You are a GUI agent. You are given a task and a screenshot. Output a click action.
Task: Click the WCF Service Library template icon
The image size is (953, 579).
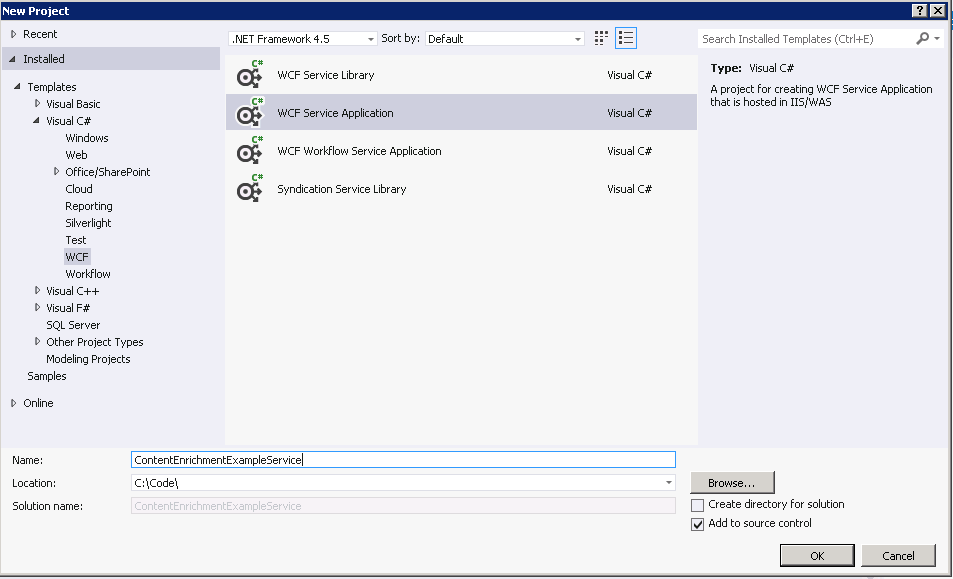pyautogui.click(x=250, y=74)
